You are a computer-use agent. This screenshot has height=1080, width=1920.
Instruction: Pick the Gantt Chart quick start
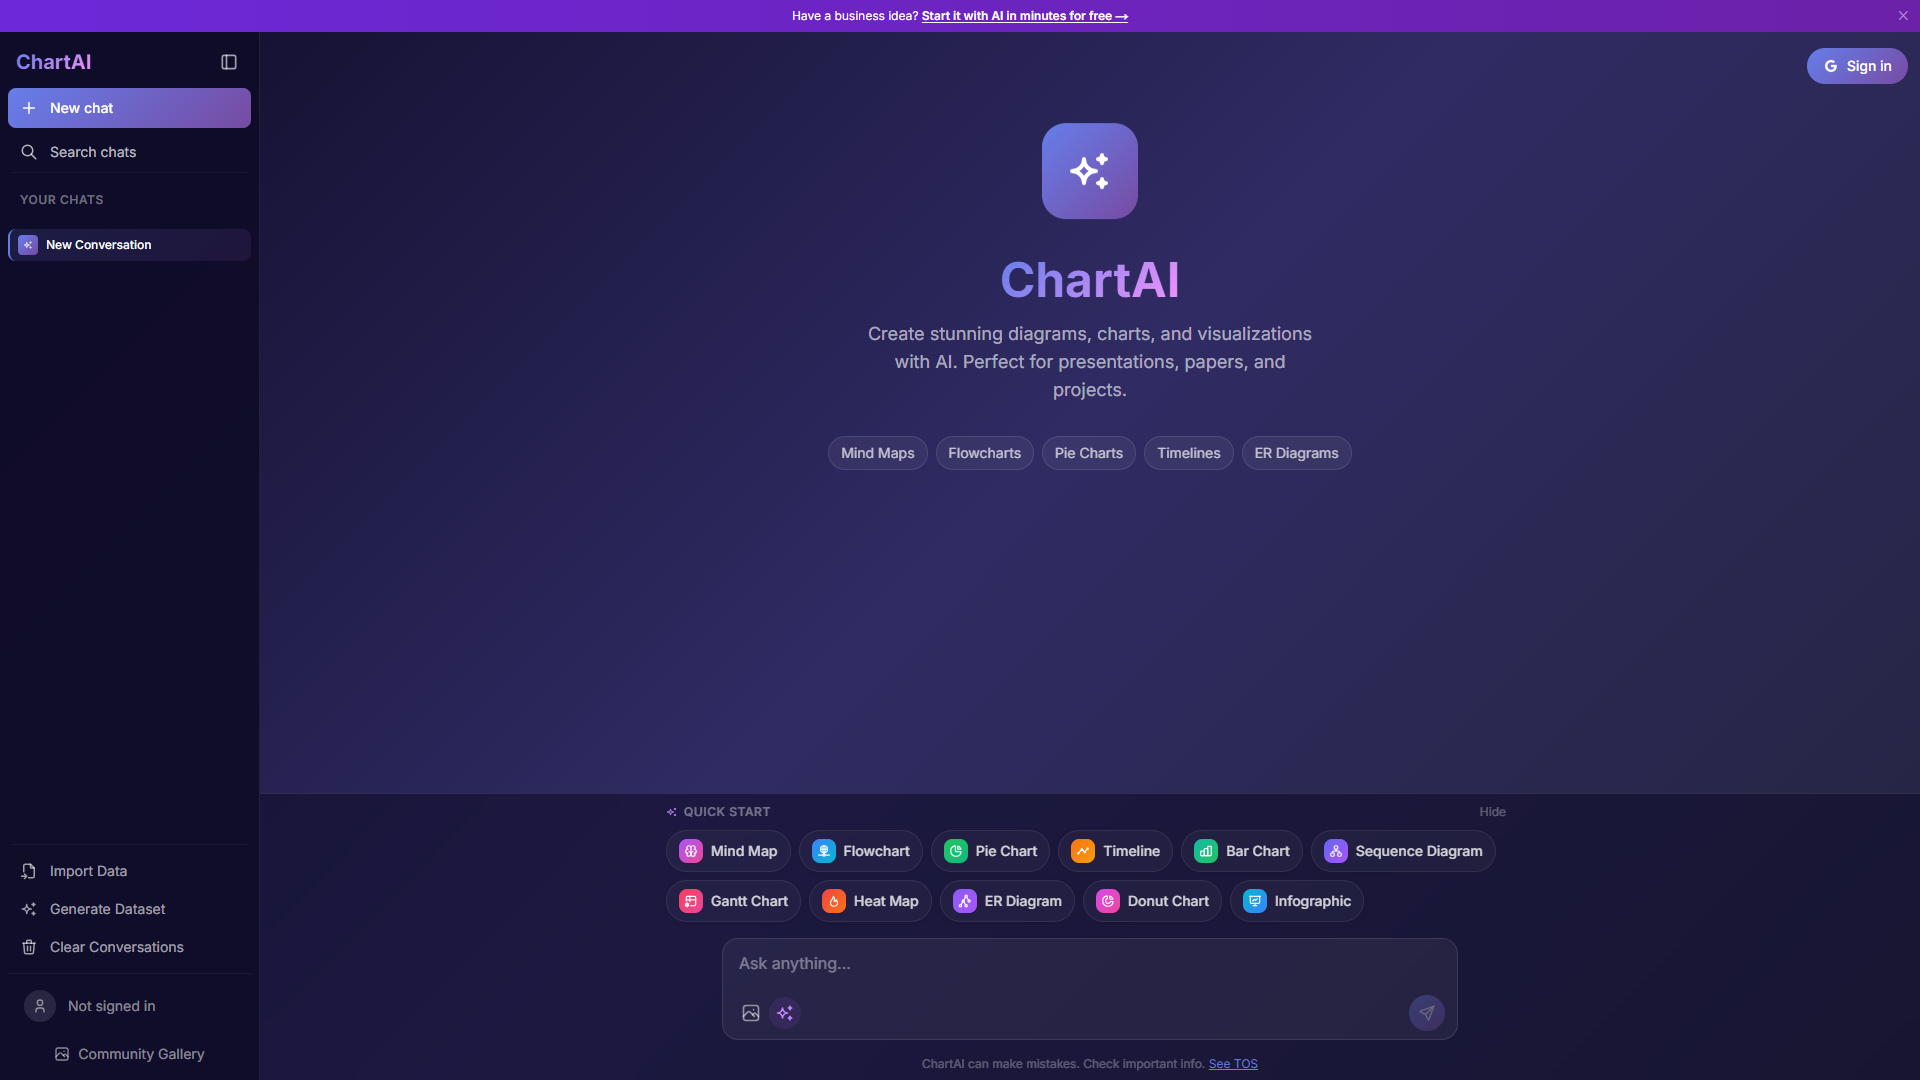point(733,901)
